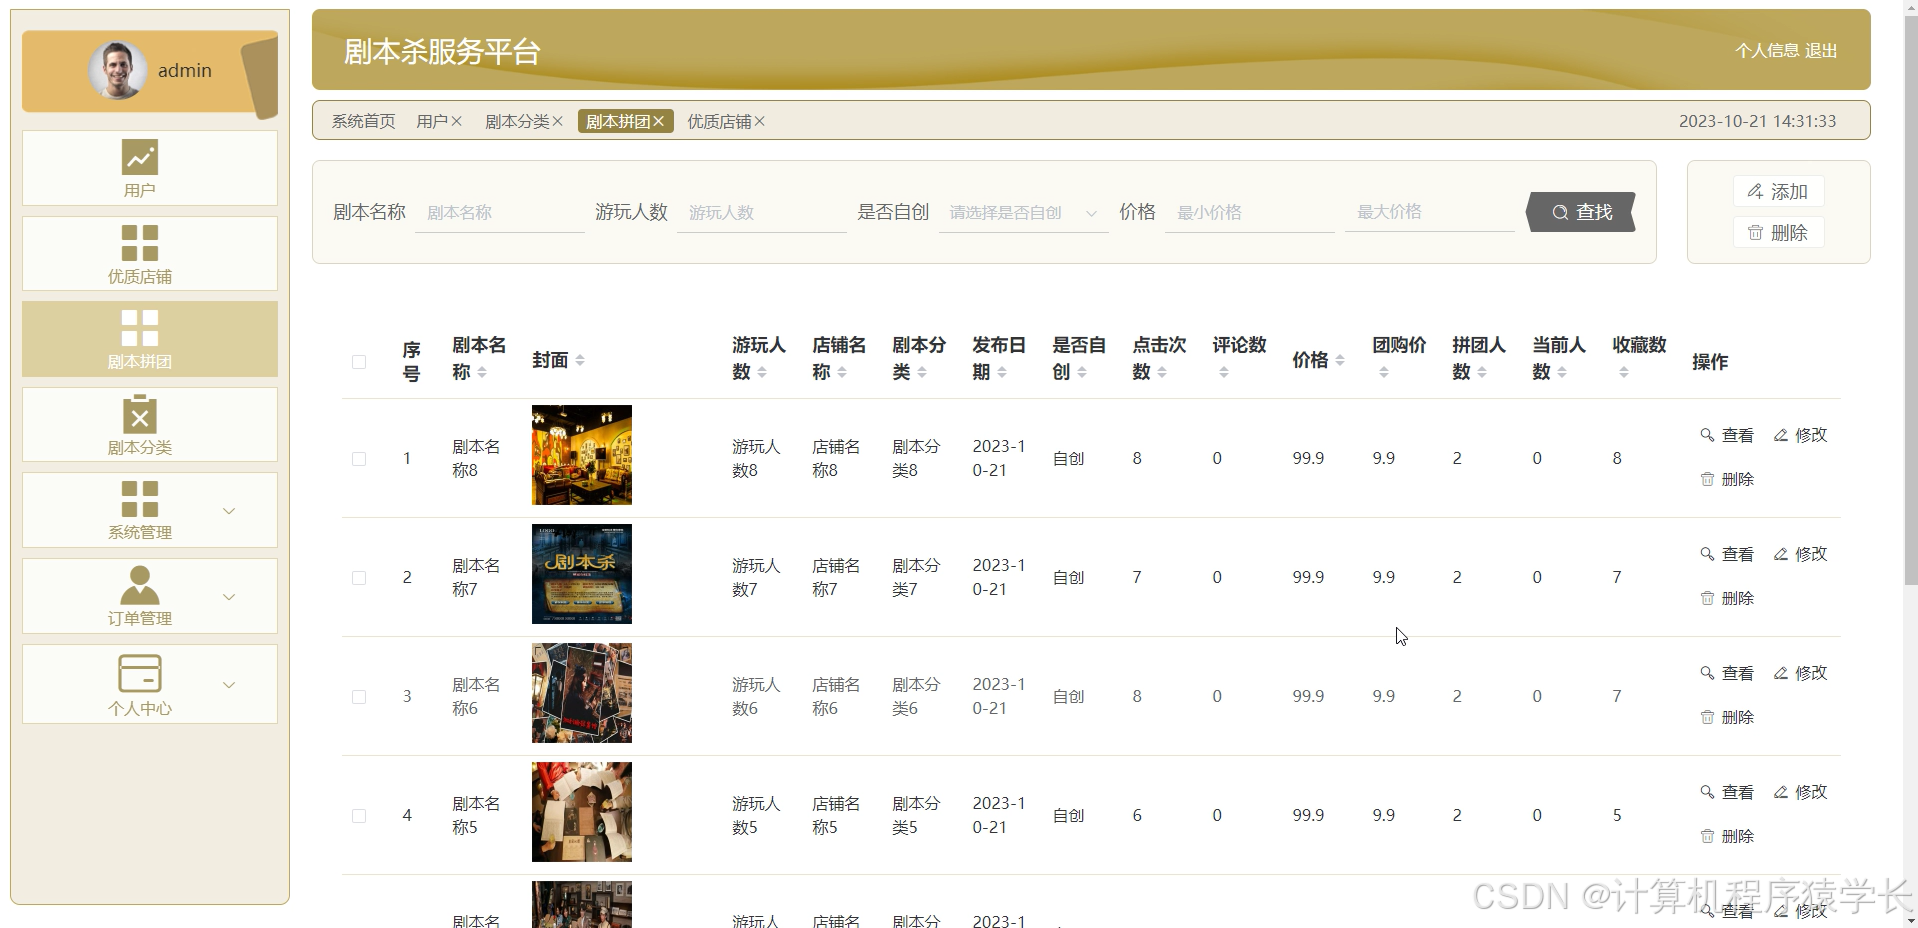The width and height of the screenshot is (1918, 928).
Task: Sort by 封面 column
Action: coord(580,360)
